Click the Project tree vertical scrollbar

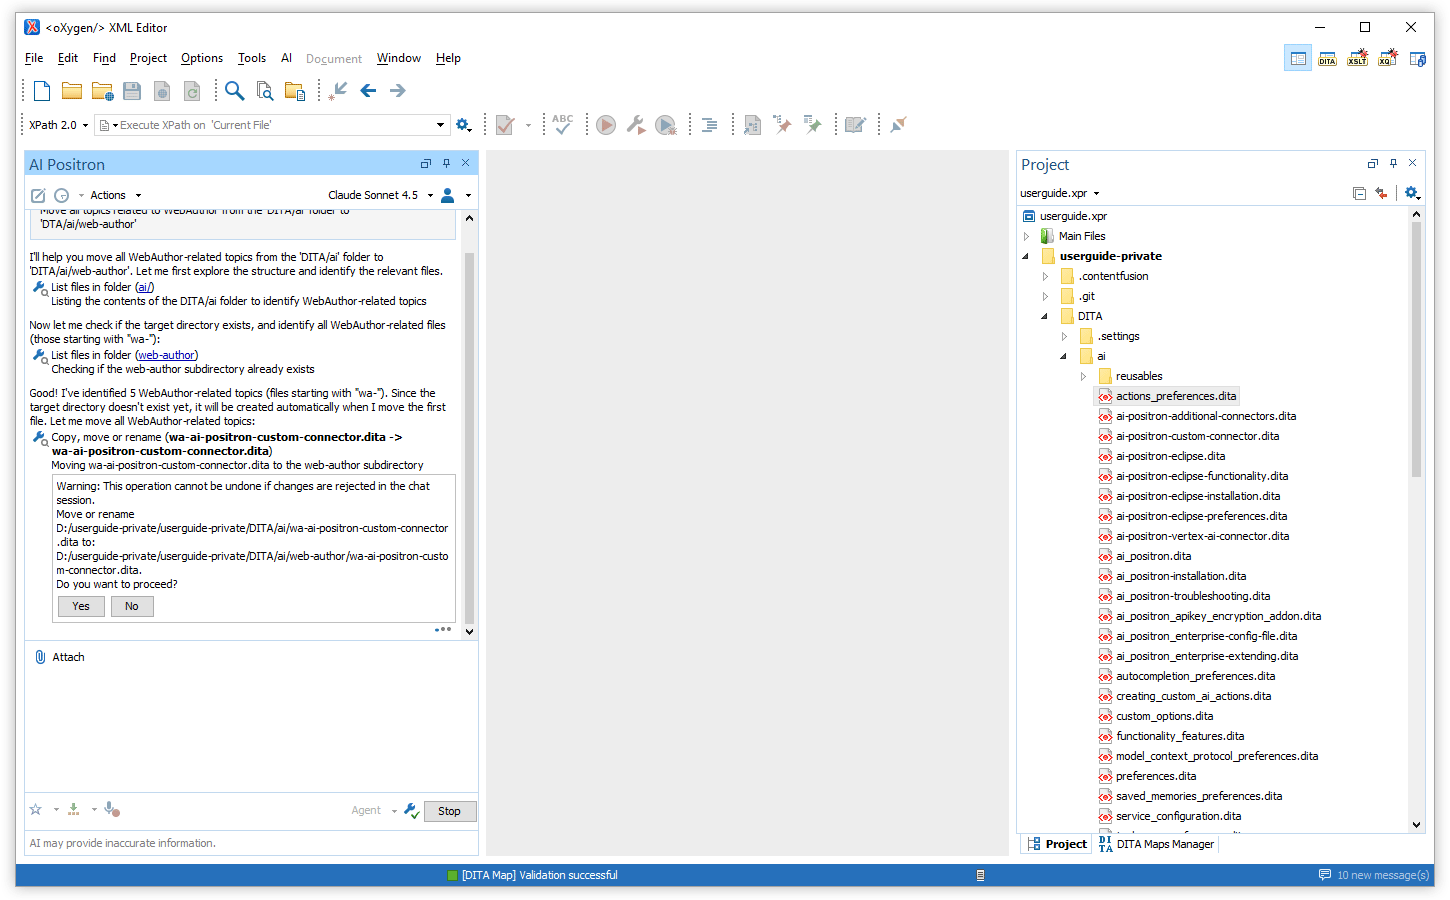(x=1416, y=350)
